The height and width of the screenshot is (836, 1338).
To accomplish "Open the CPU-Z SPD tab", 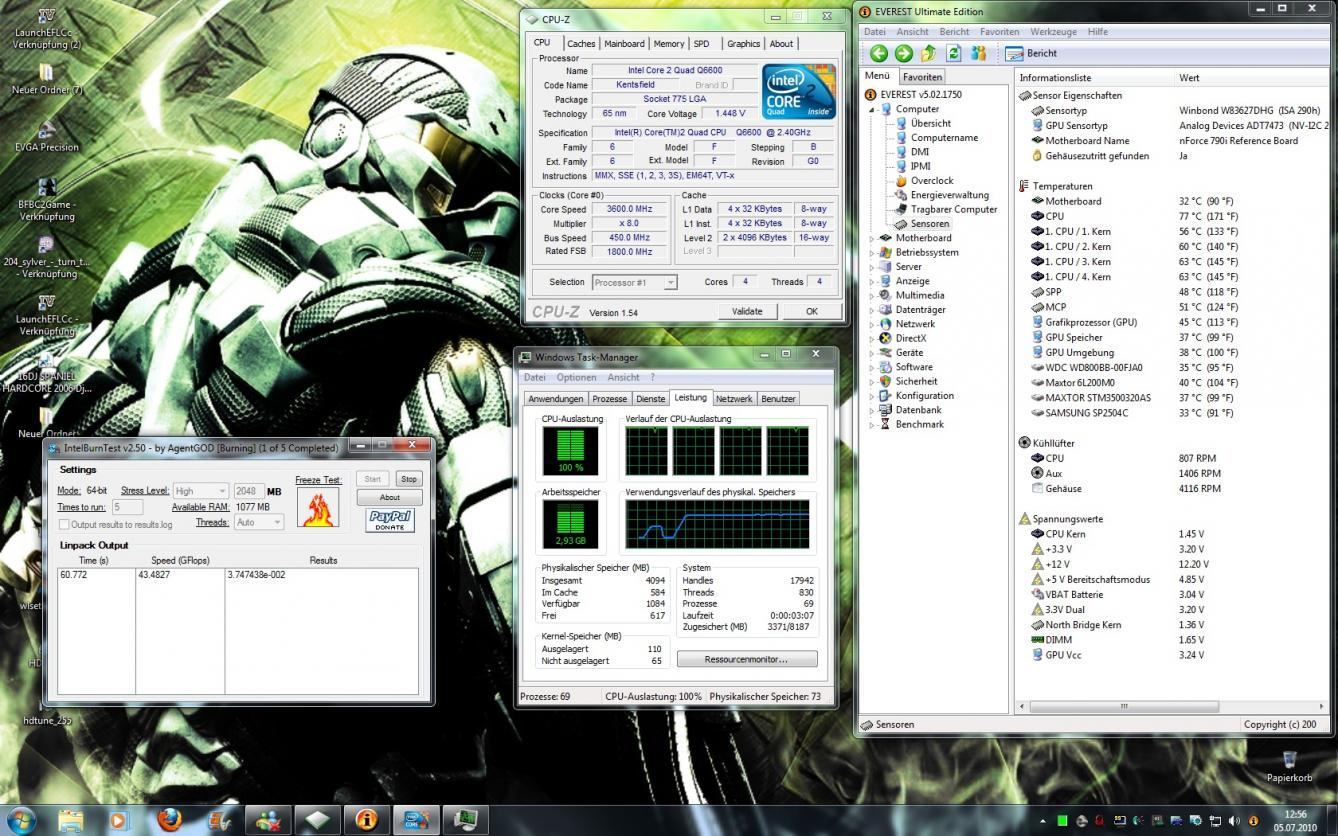I will [x=702, y=44].
